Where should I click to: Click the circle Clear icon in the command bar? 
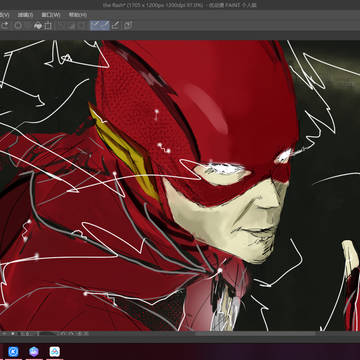point(18,26)
